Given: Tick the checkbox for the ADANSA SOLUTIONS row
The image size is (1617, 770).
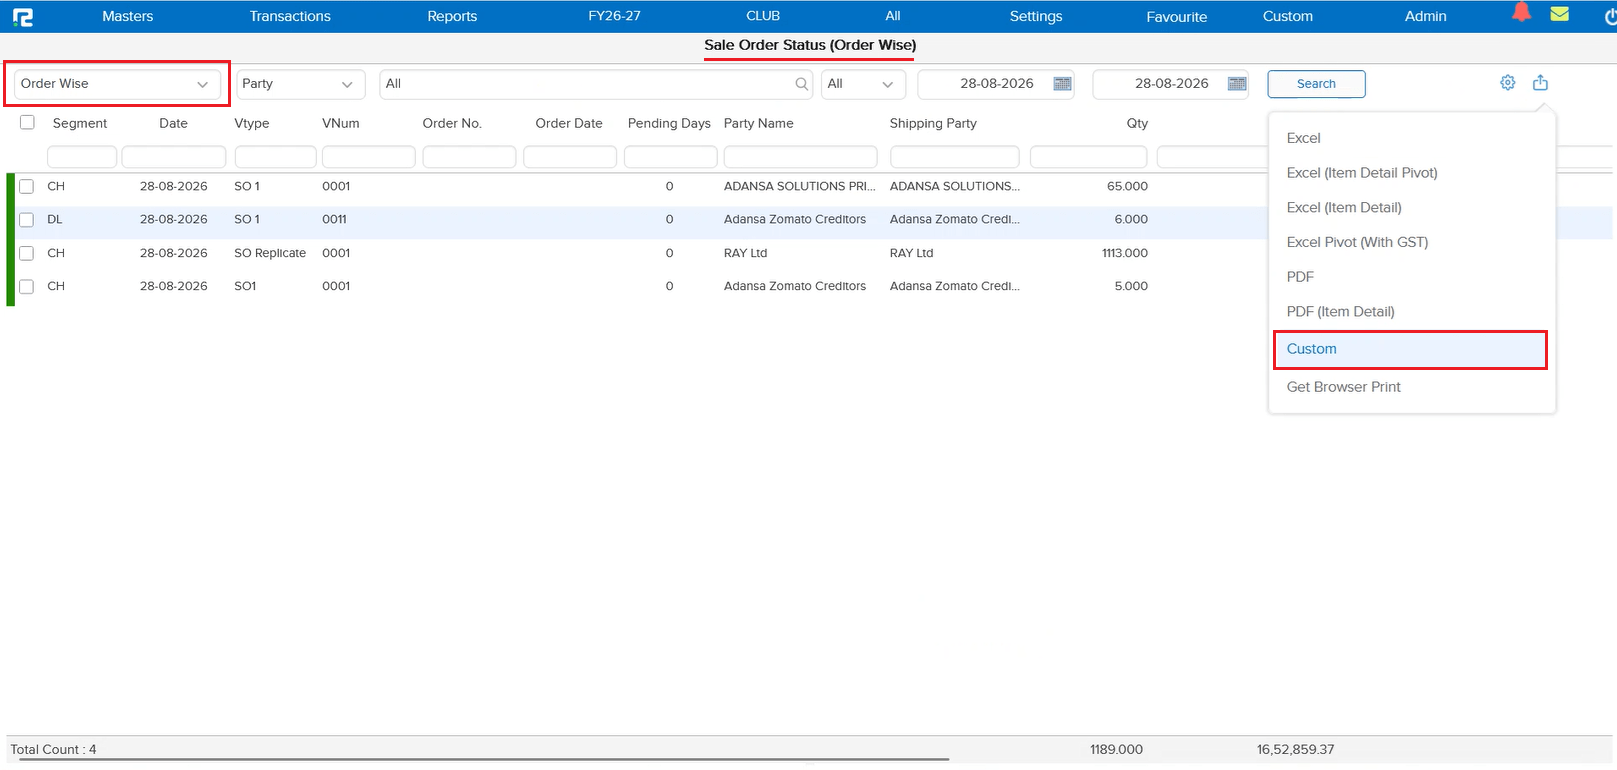Looking at the screenshot, I should [27, 186].
